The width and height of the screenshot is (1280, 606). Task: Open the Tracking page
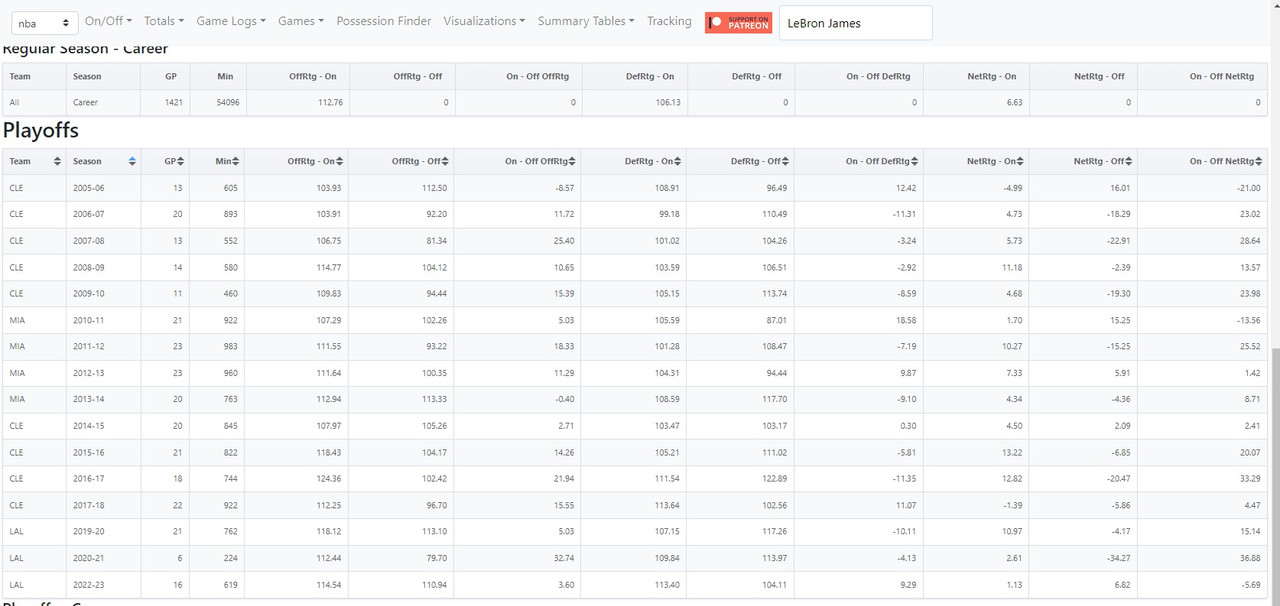pyautogui.click(x=669, y=21)
